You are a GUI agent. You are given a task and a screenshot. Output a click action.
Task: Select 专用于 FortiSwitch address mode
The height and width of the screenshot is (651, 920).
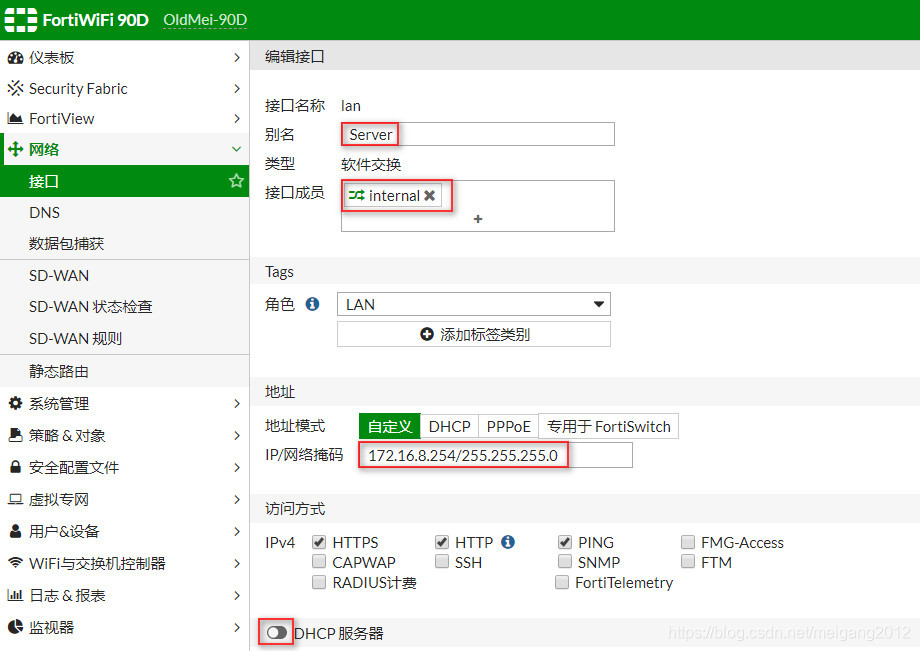point(608,426)
